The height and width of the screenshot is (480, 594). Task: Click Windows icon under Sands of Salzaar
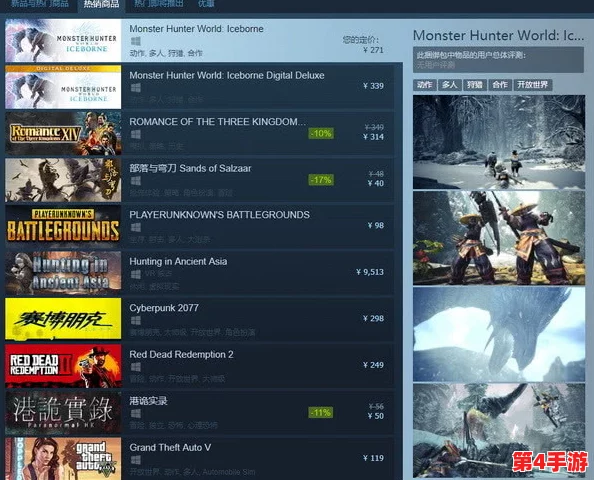pyautogui.click(x=136, y=181)
